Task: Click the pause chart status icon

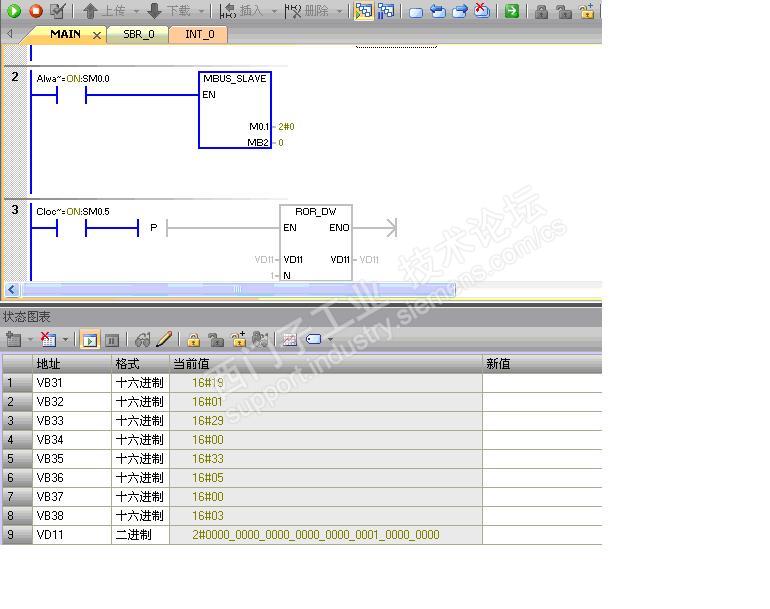Action: coord(112,340)
